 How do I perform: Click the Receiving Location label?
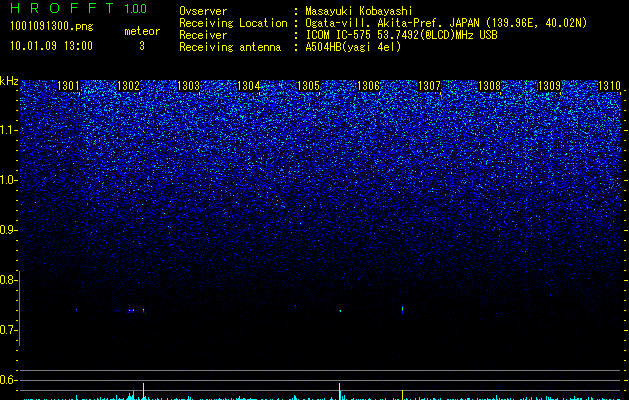pos(233,23)
